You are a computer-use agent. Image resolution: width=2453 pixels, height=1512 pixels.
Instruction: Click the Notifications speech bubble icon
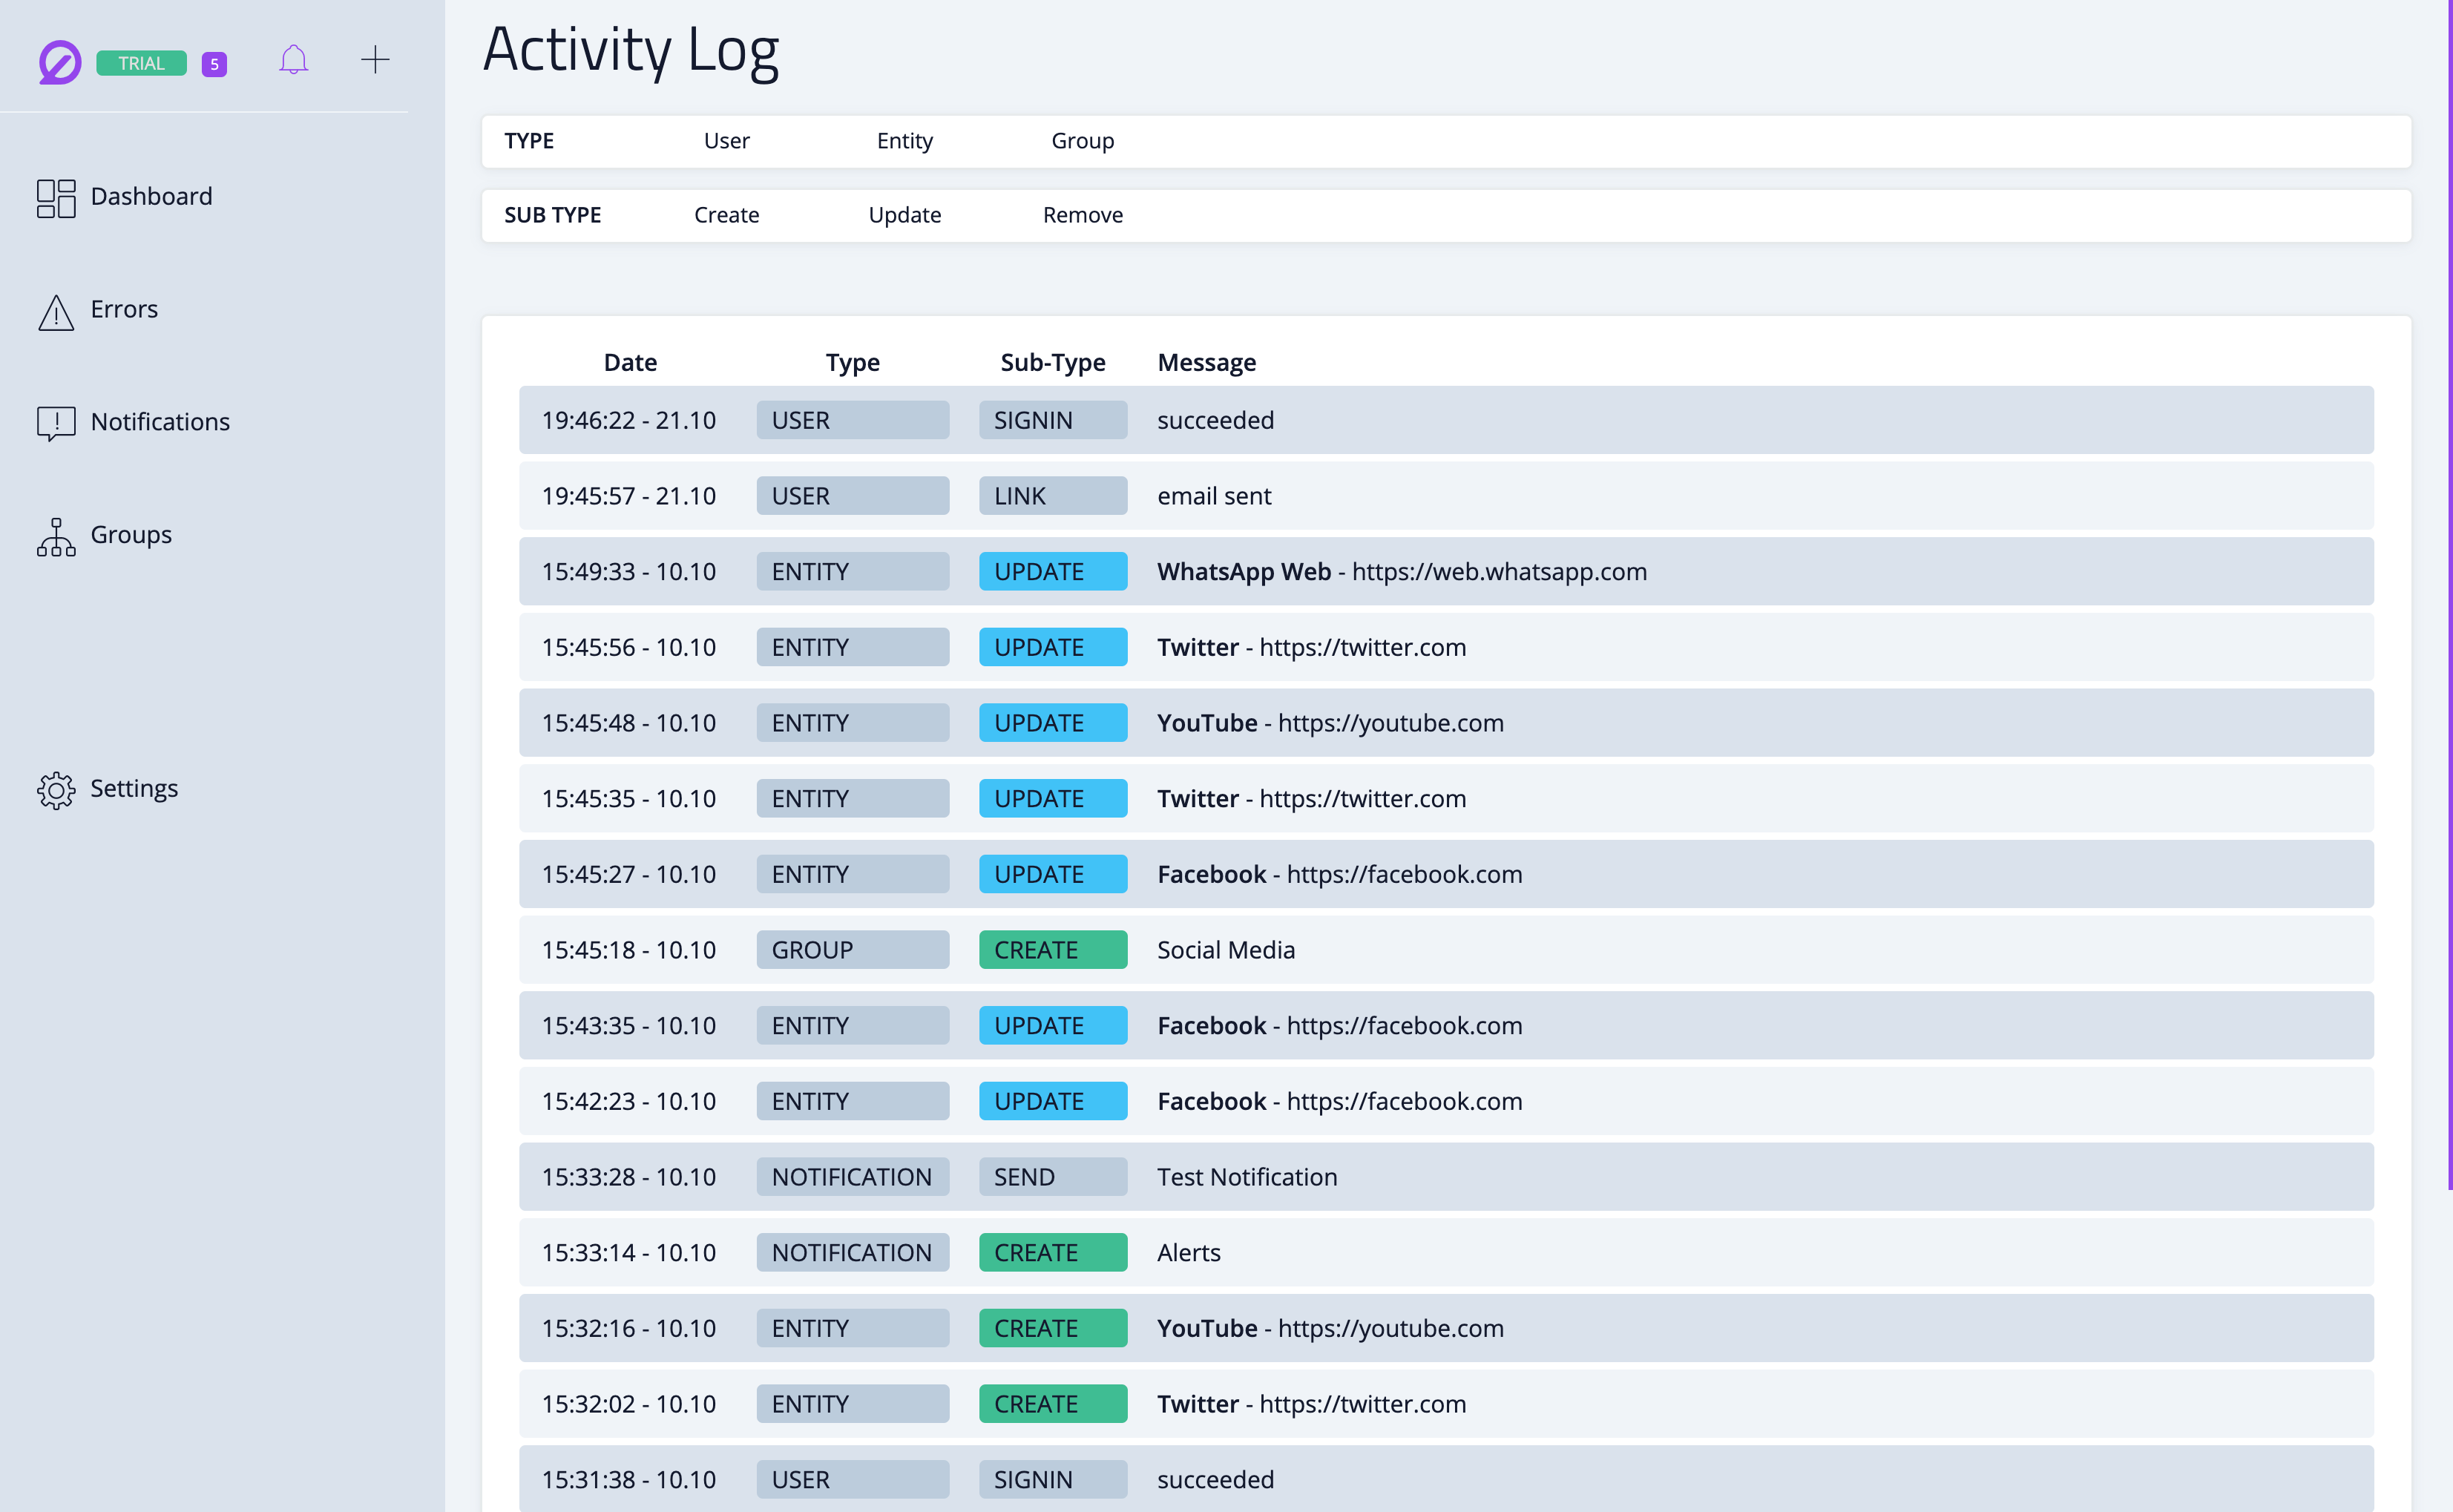pyautogui.click(x=56, y=423)
